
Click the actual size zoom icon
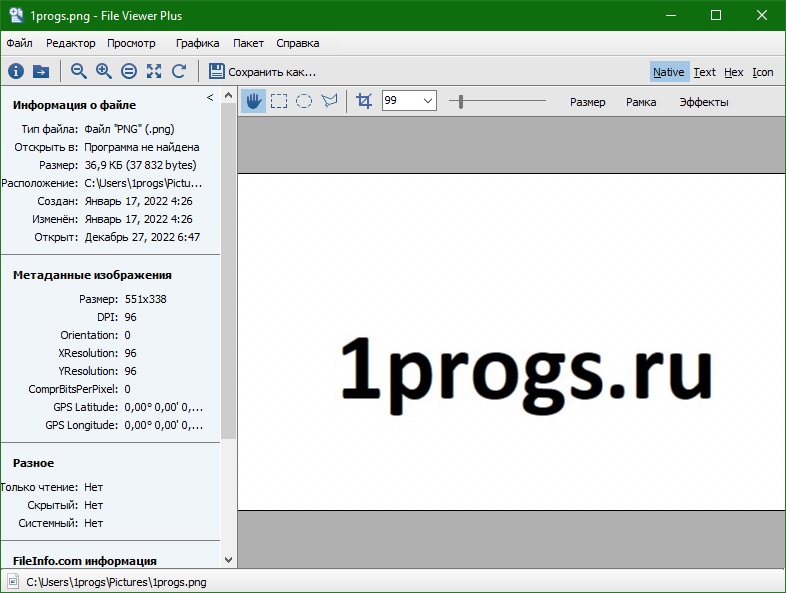[x=129, y=71]
